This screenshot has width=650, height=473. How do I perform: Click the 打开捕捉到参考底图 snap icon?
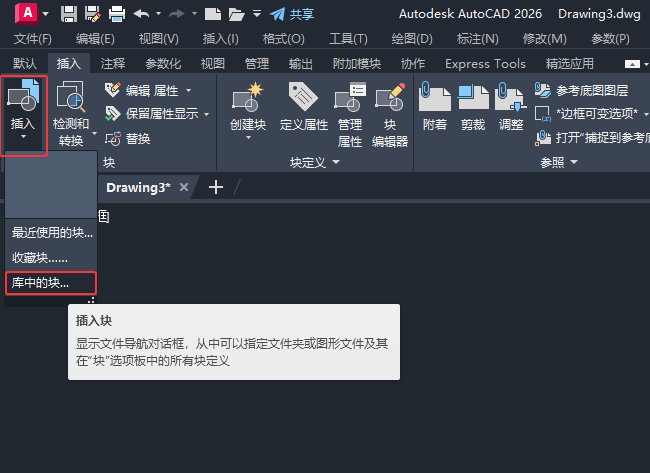(543, 138)
